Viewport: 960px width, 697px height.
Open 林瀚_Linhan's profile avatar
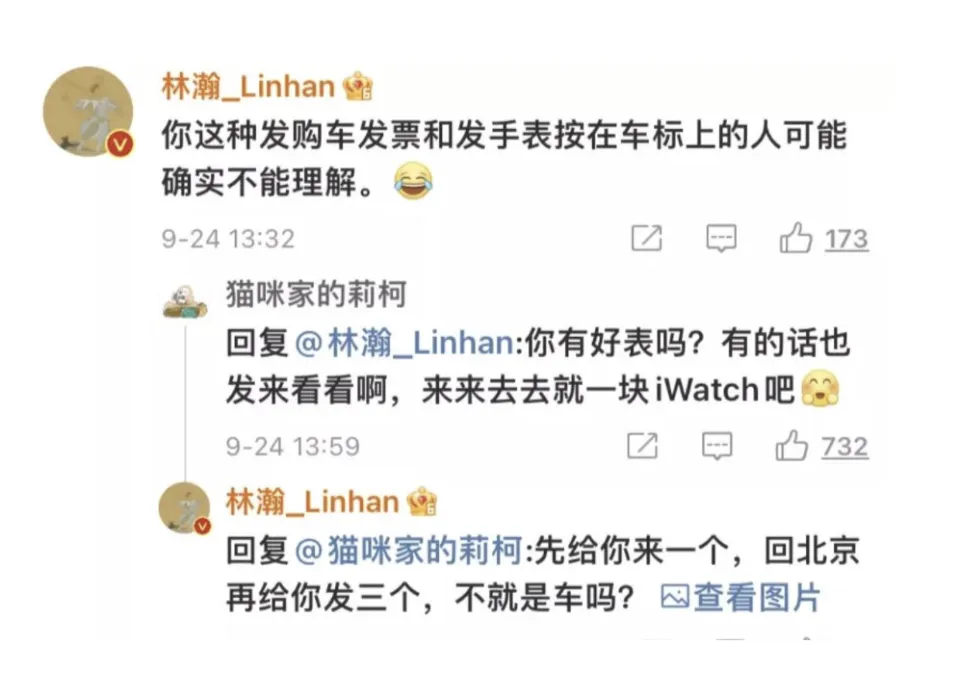(89, 108)
